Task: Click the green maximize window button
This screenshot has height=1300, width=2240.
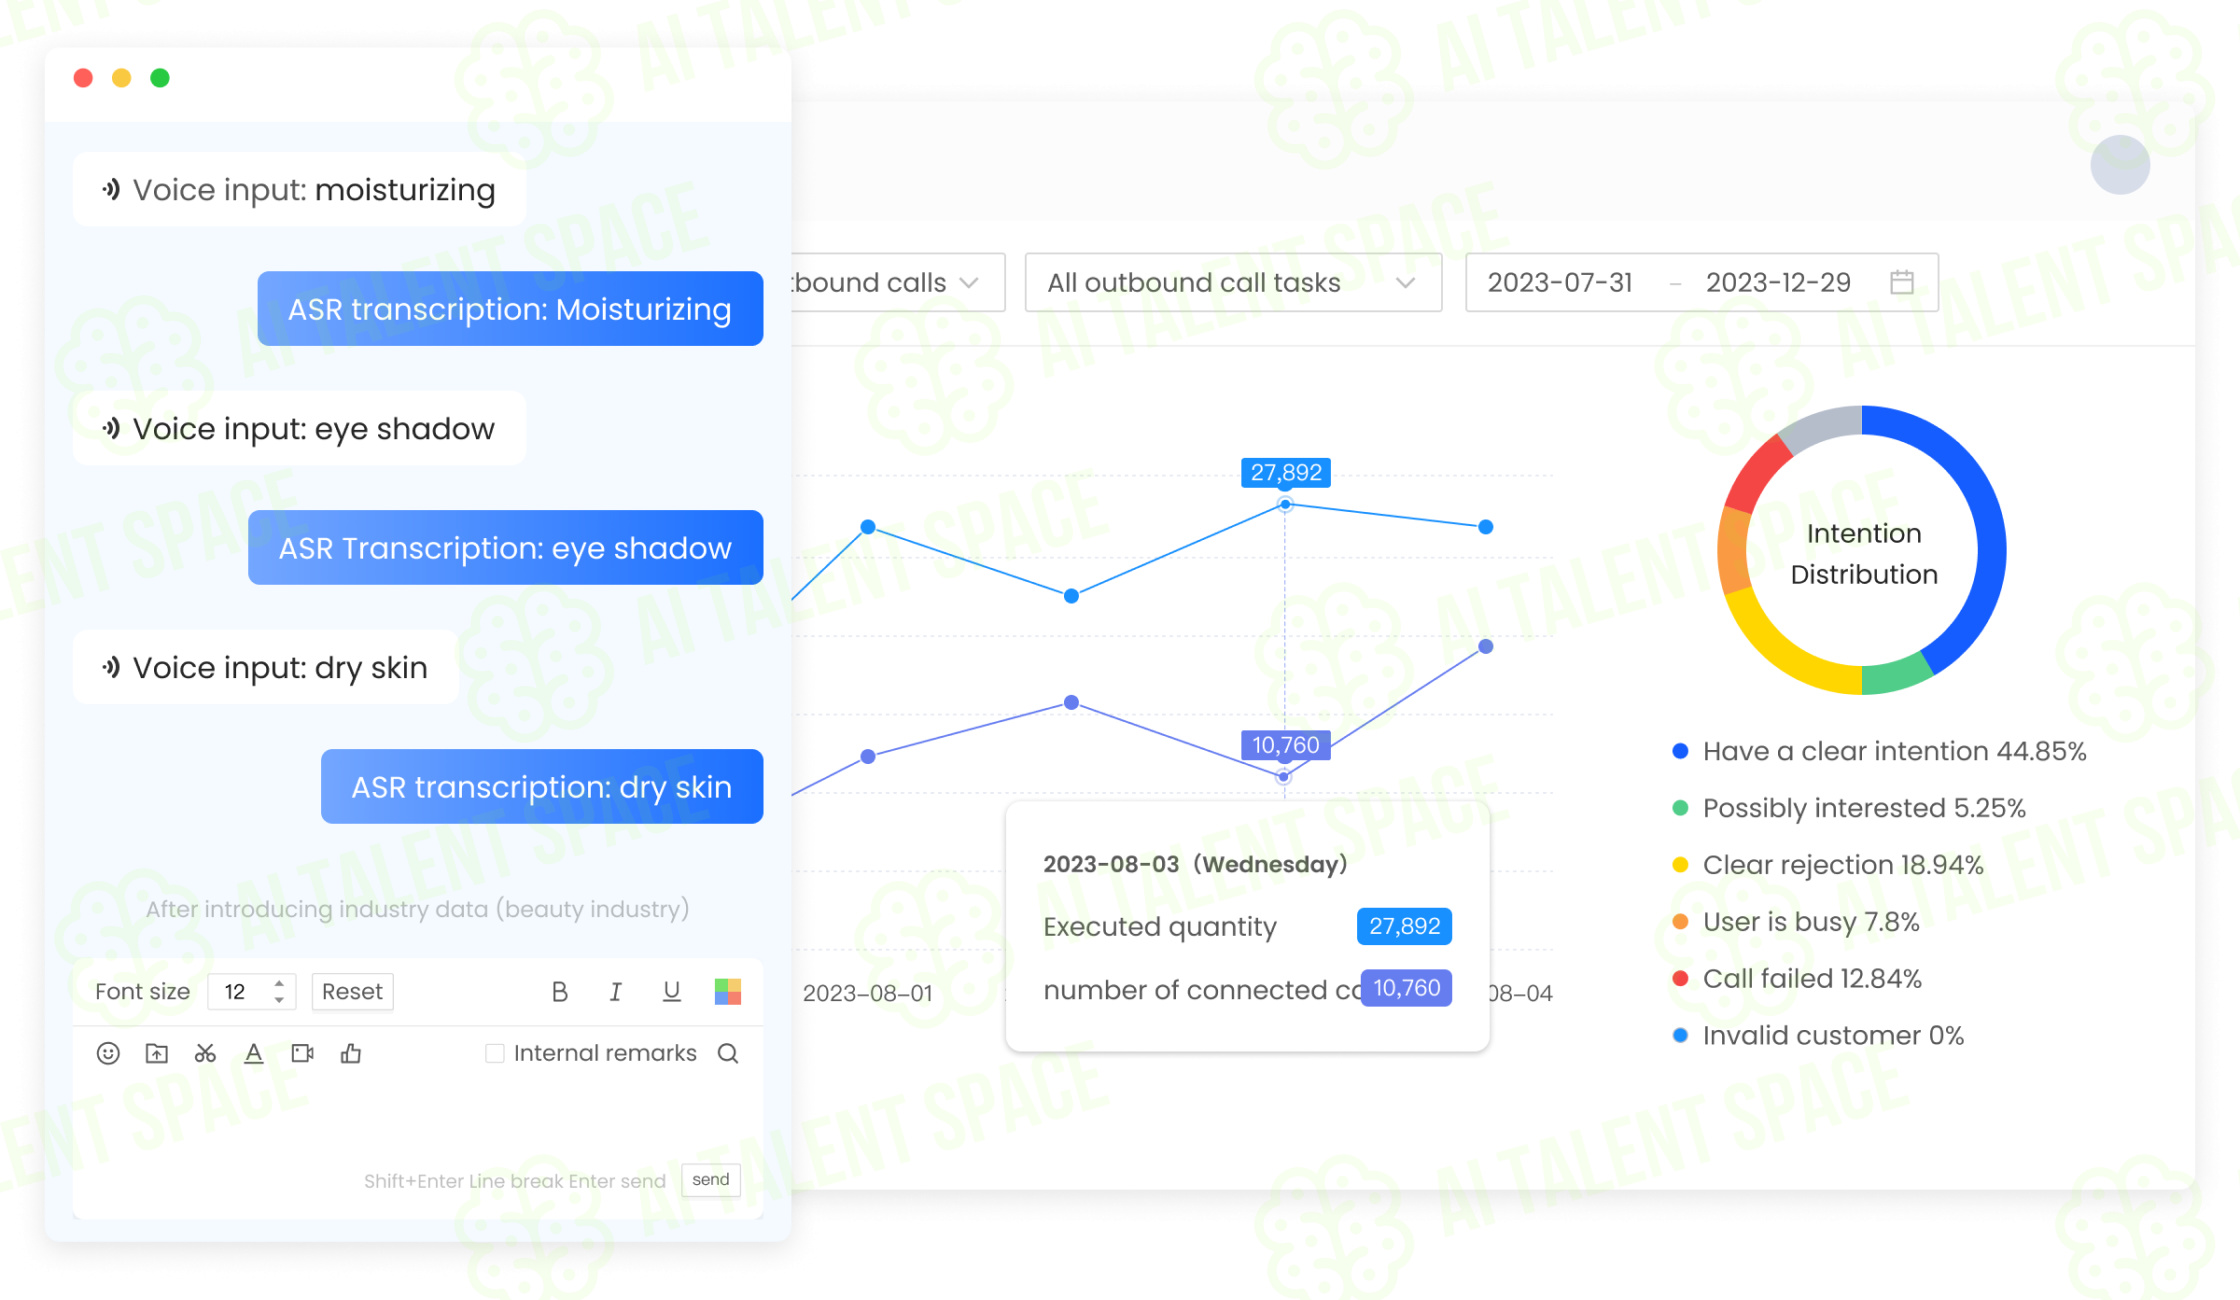Action: [160, 78]
